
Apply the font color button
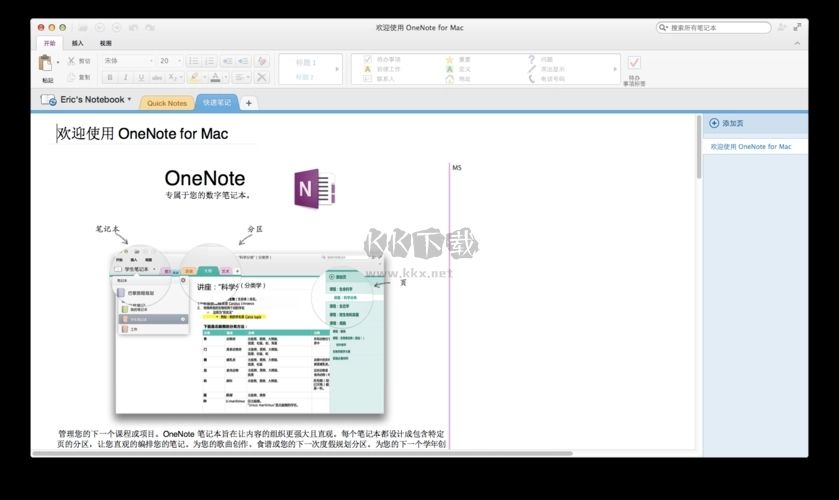coord(216,78)
